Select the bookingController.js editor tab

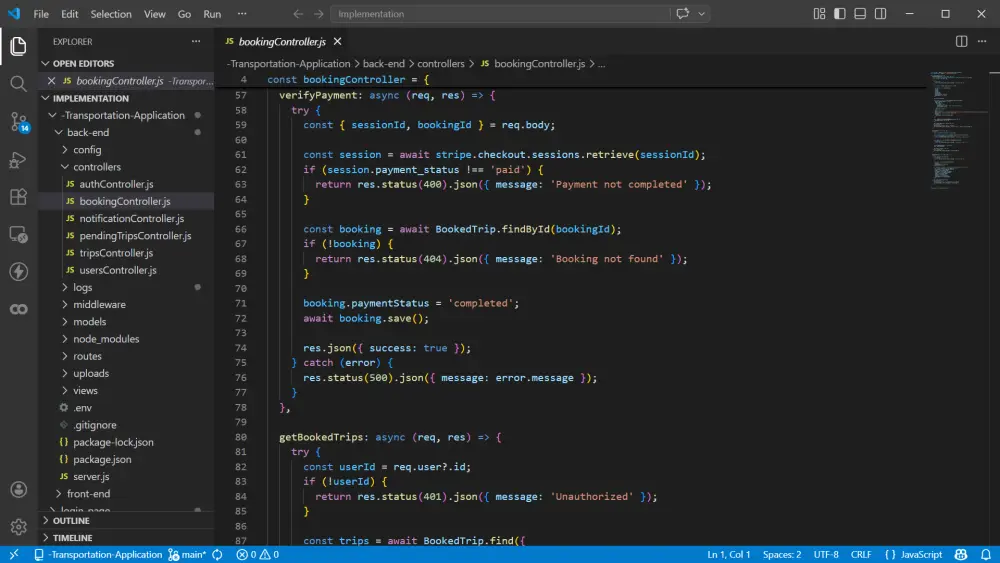tap(283, 41)
